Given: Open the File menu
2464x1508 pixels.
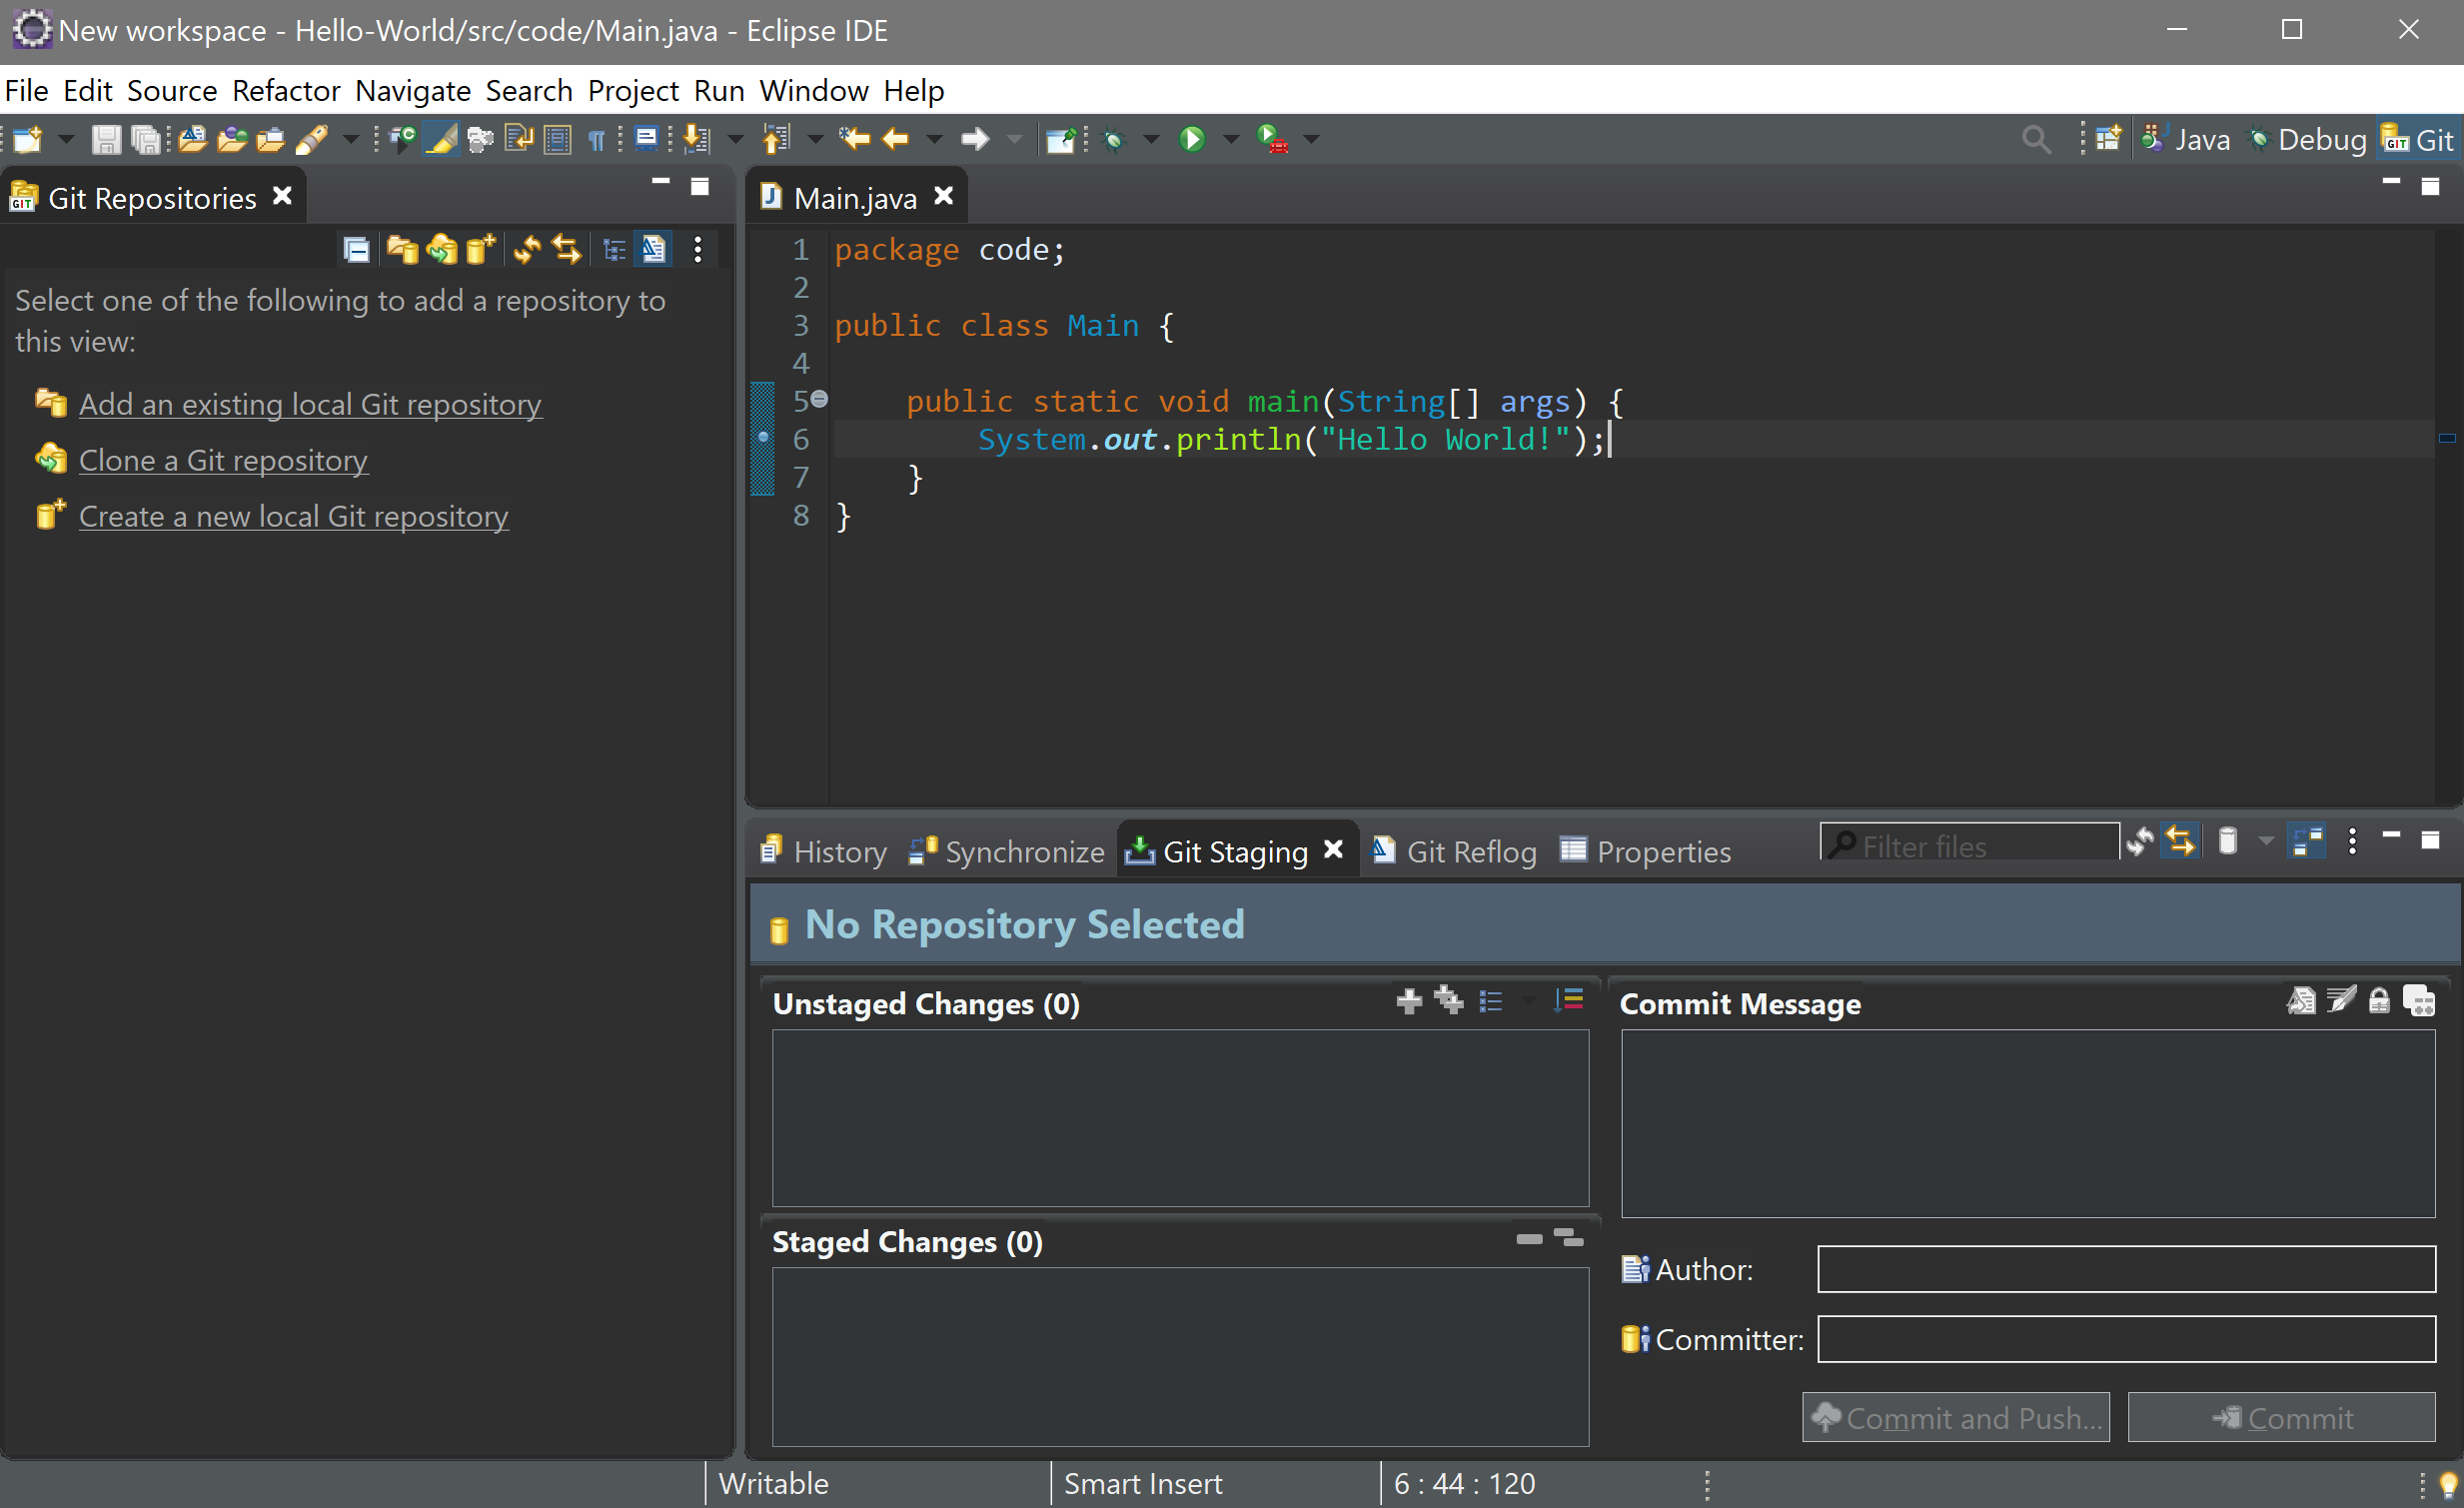Looking at the screenshot, I should click(x=26, y=90).
